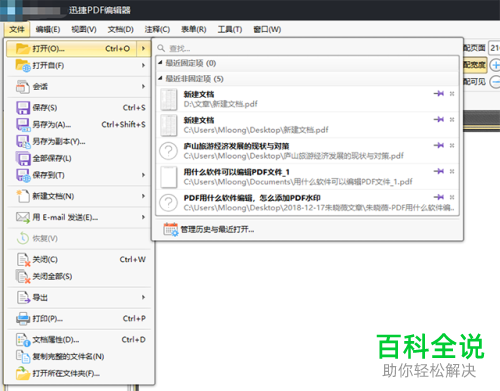Click the zoom in plus button
Viewport: 500px width, 391px height.
(x=495, y=65)
